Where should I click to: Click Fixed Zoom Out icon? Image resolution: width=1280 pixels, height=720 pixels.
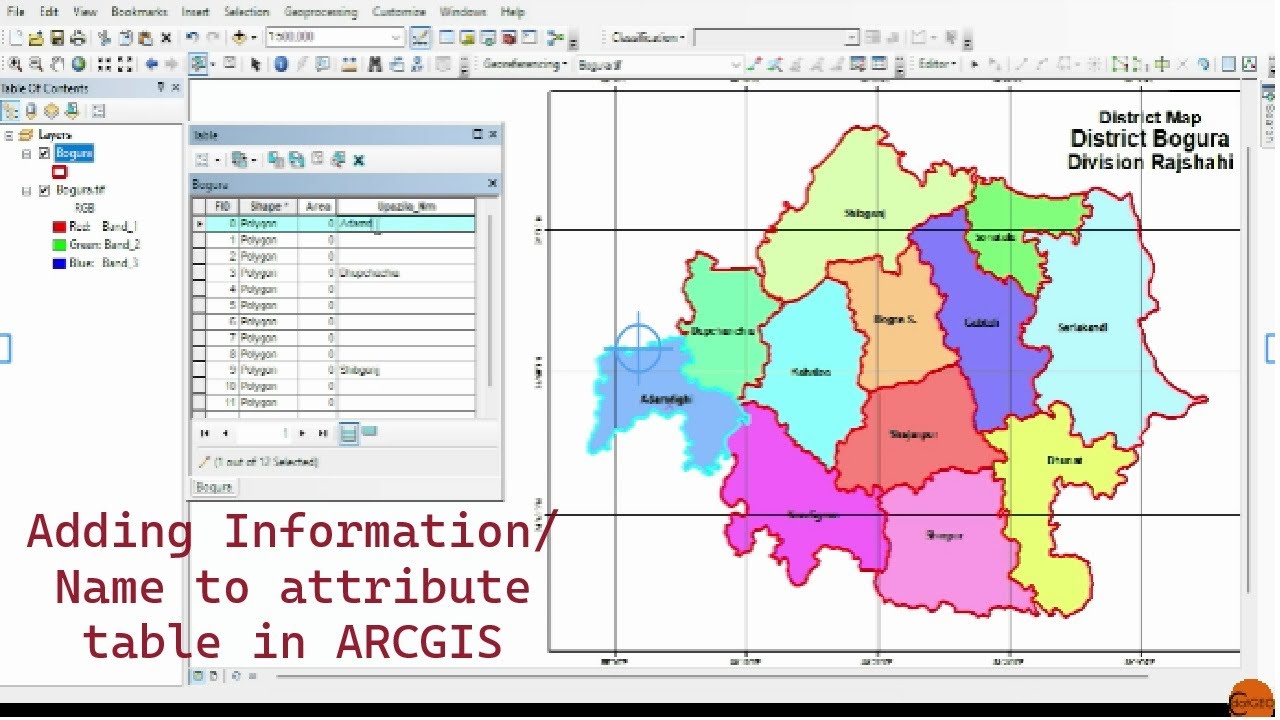(125, 64)
